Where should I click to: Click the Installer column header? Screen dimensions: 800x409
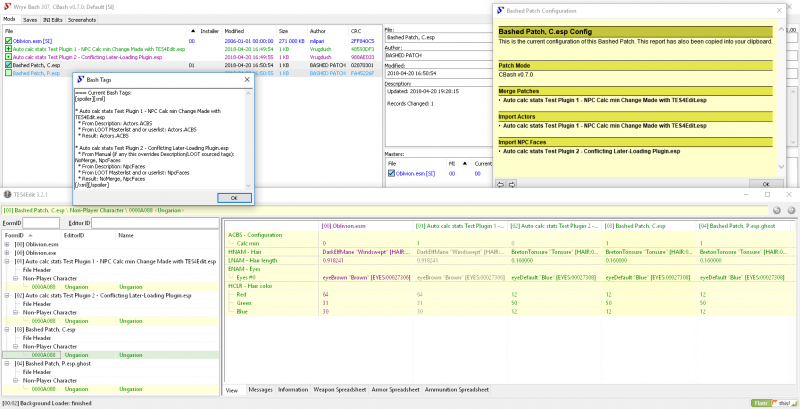point(210,31)
